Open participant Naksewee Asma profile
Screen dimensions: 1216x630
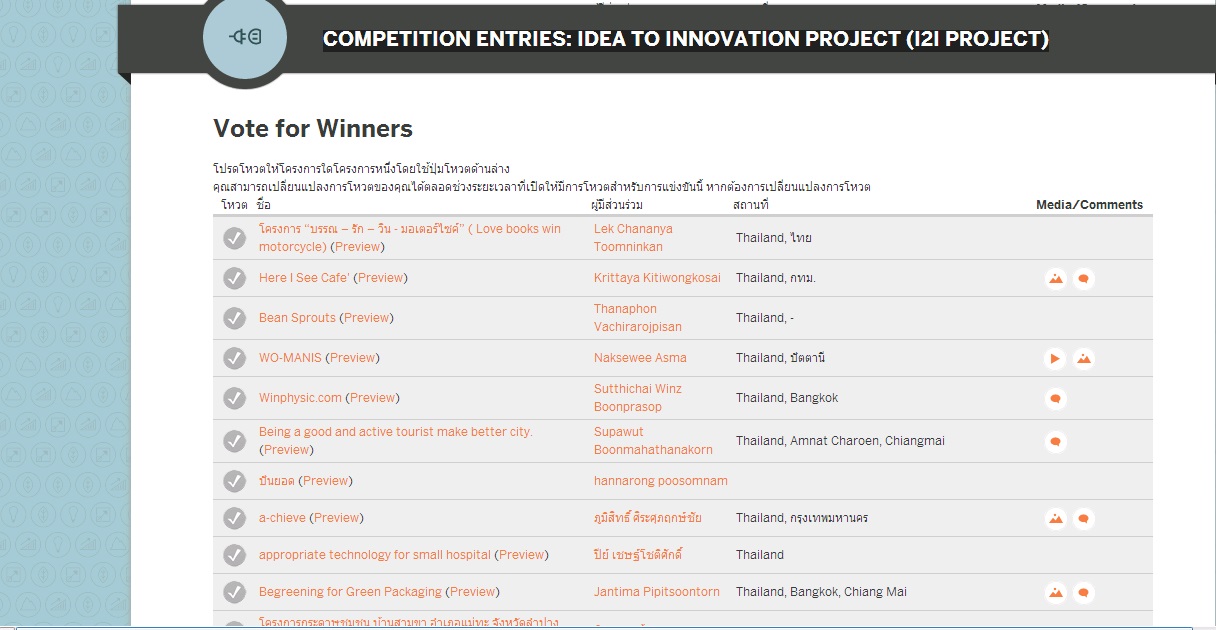640,358
